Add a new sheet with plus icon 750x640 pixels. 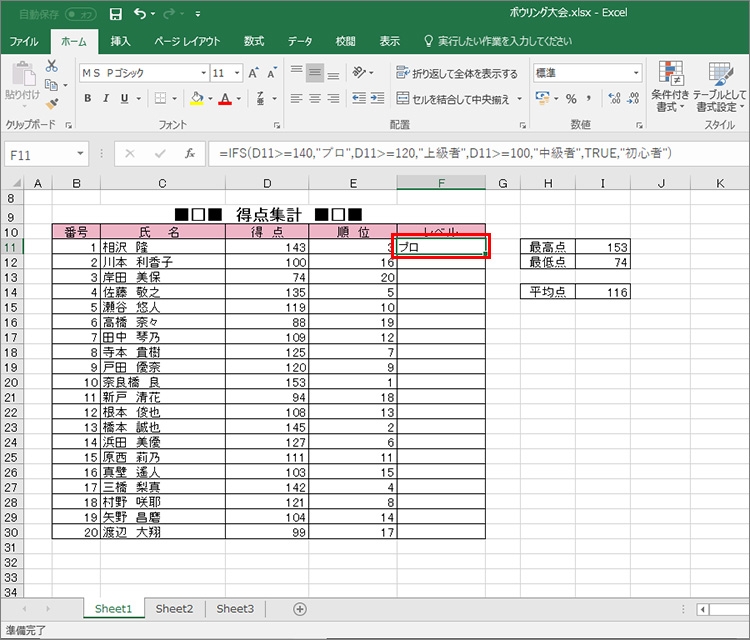coord(300,608)
